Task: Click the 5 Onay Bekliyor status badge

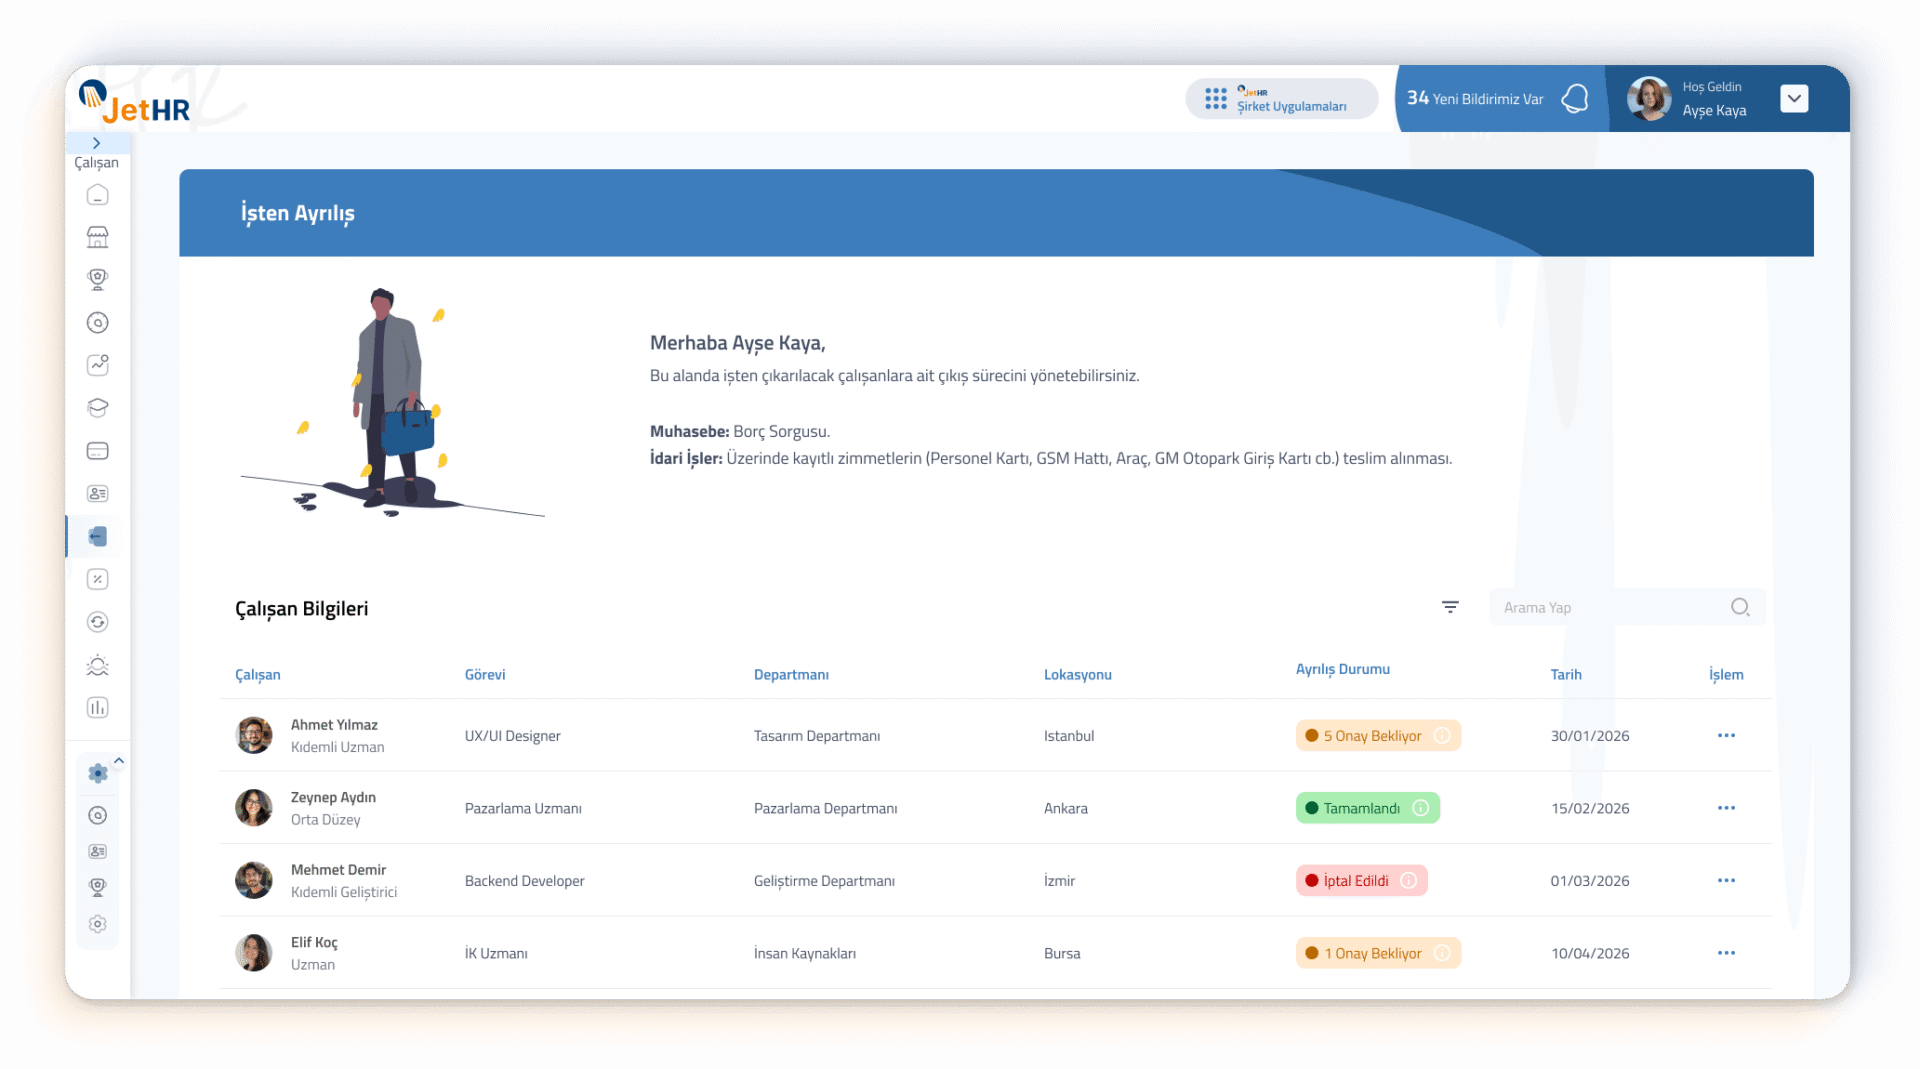Action: click(x=1371, y=736)
